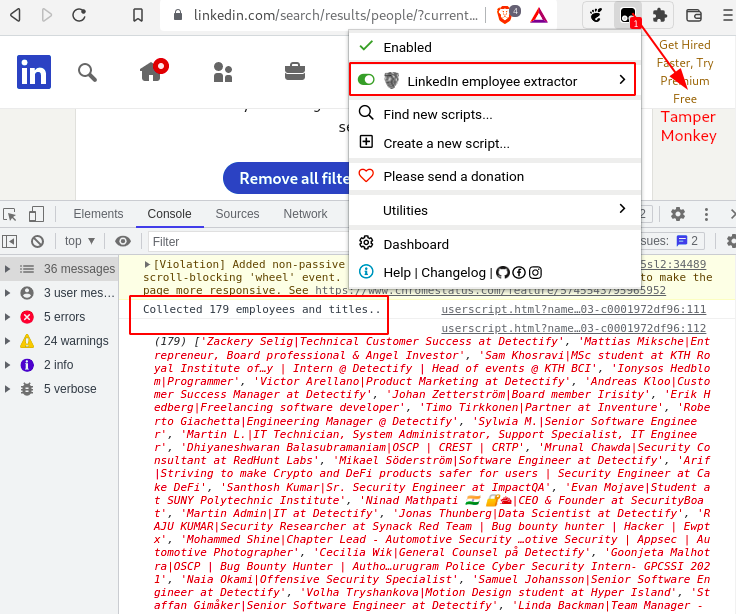736x614 pixels.
Task: Switch to the Sources tab
Action: (x=237, y=214)
